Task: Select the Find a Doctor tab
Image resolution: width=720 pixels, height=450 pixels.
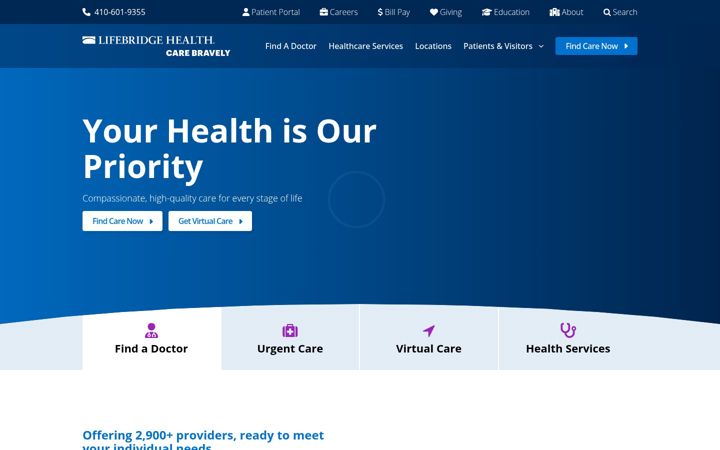Action: coord(152,338)
